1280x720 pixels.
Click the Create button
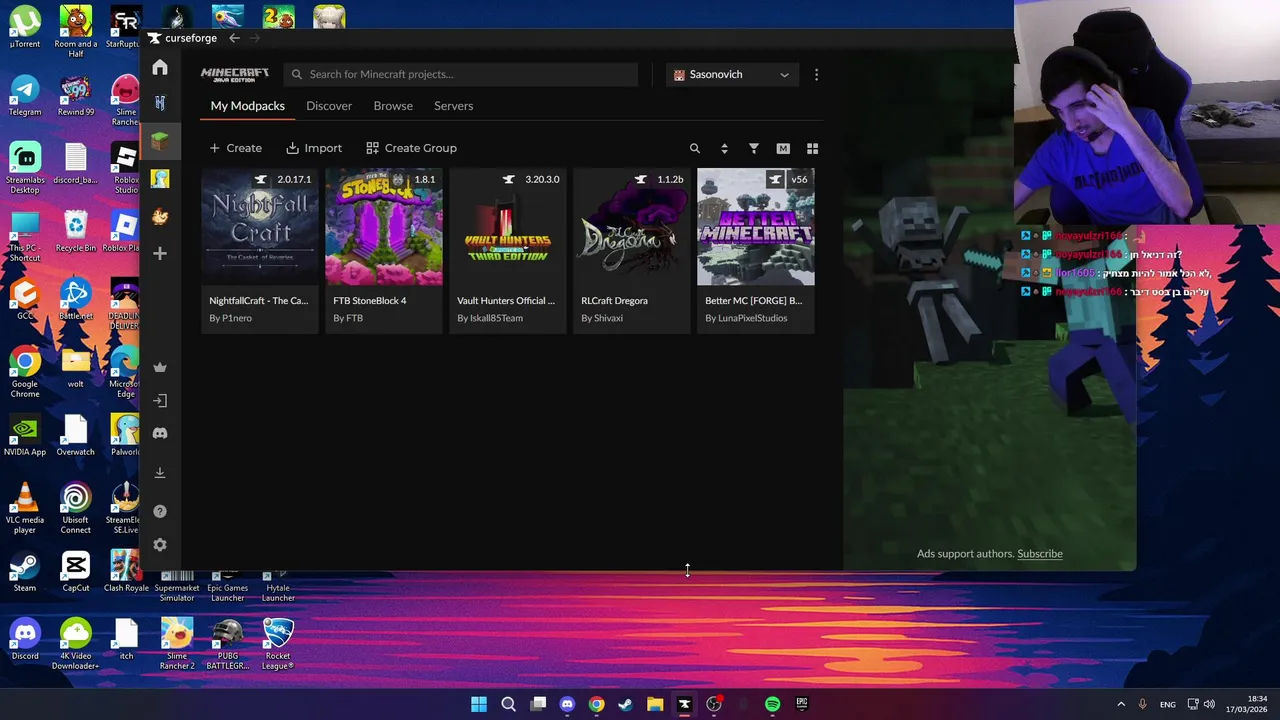pos(236,148)
